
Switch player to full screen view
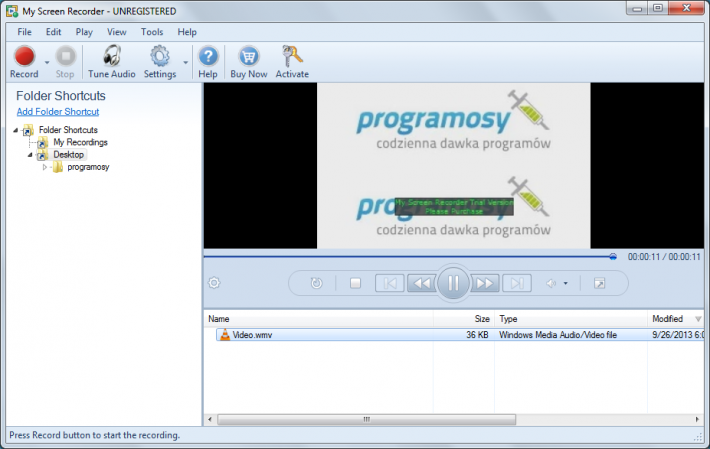599,283
